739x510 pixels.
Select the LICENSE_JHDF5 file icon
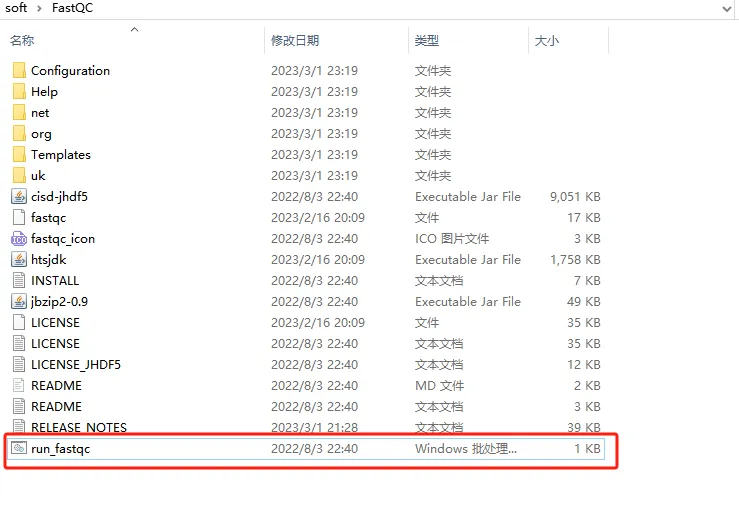point(19,365)
